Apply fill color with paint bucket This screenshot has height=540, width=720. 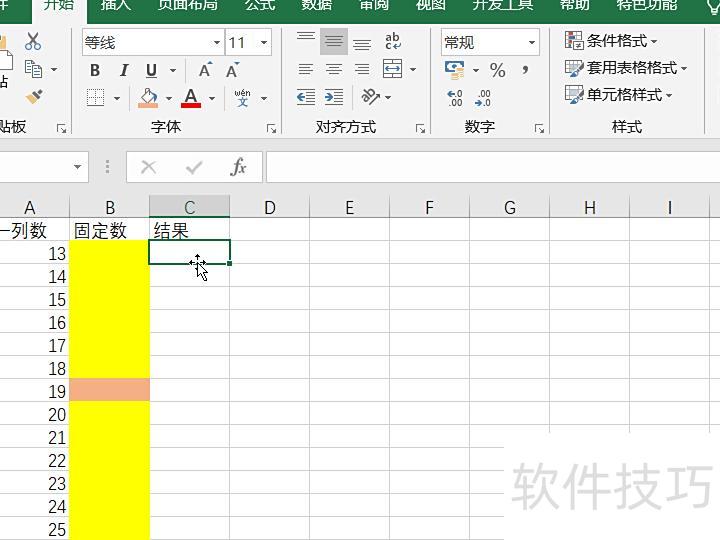point(148,98)
